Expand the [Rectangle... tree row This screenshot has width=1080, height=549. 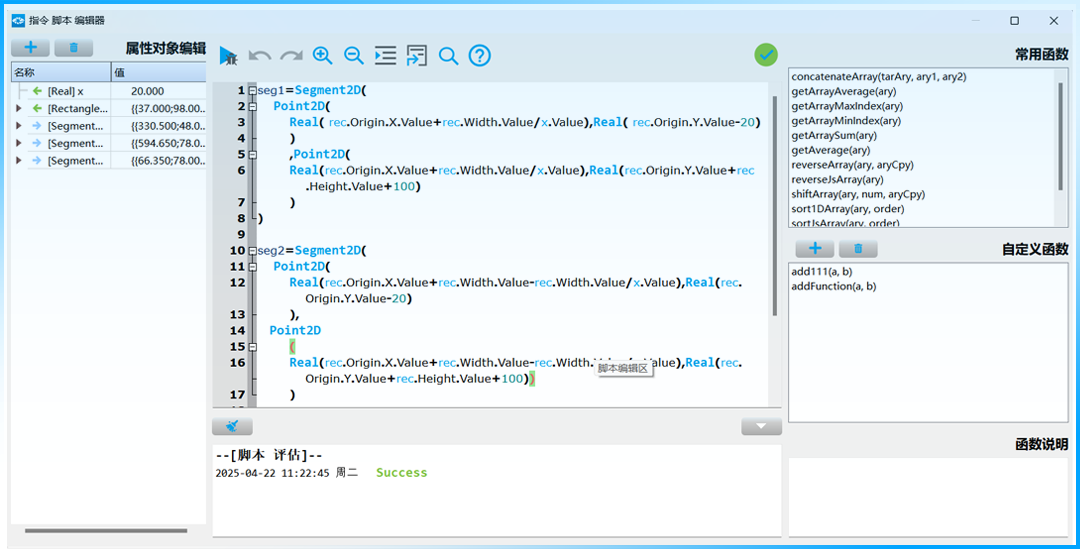[x=18, y=108]
